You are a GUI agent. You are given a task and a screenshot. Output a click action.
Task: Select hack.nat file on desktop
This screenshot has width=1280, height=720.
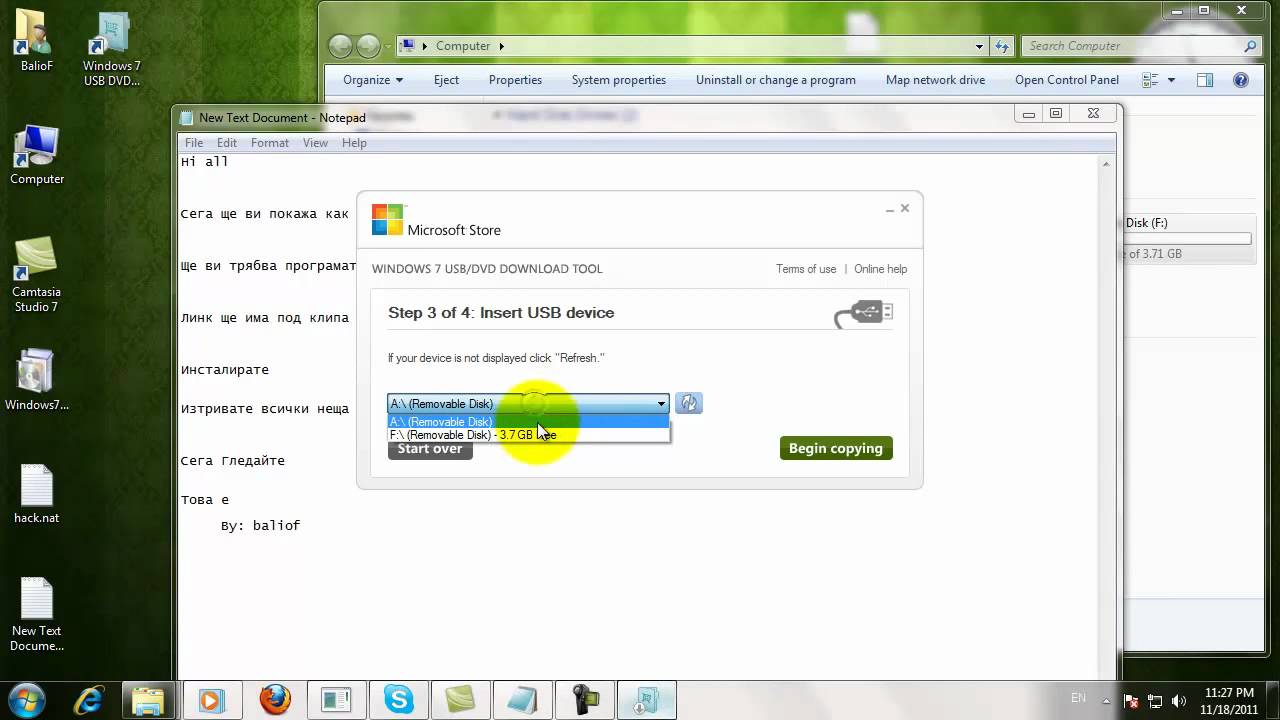[x=37, y=494]
